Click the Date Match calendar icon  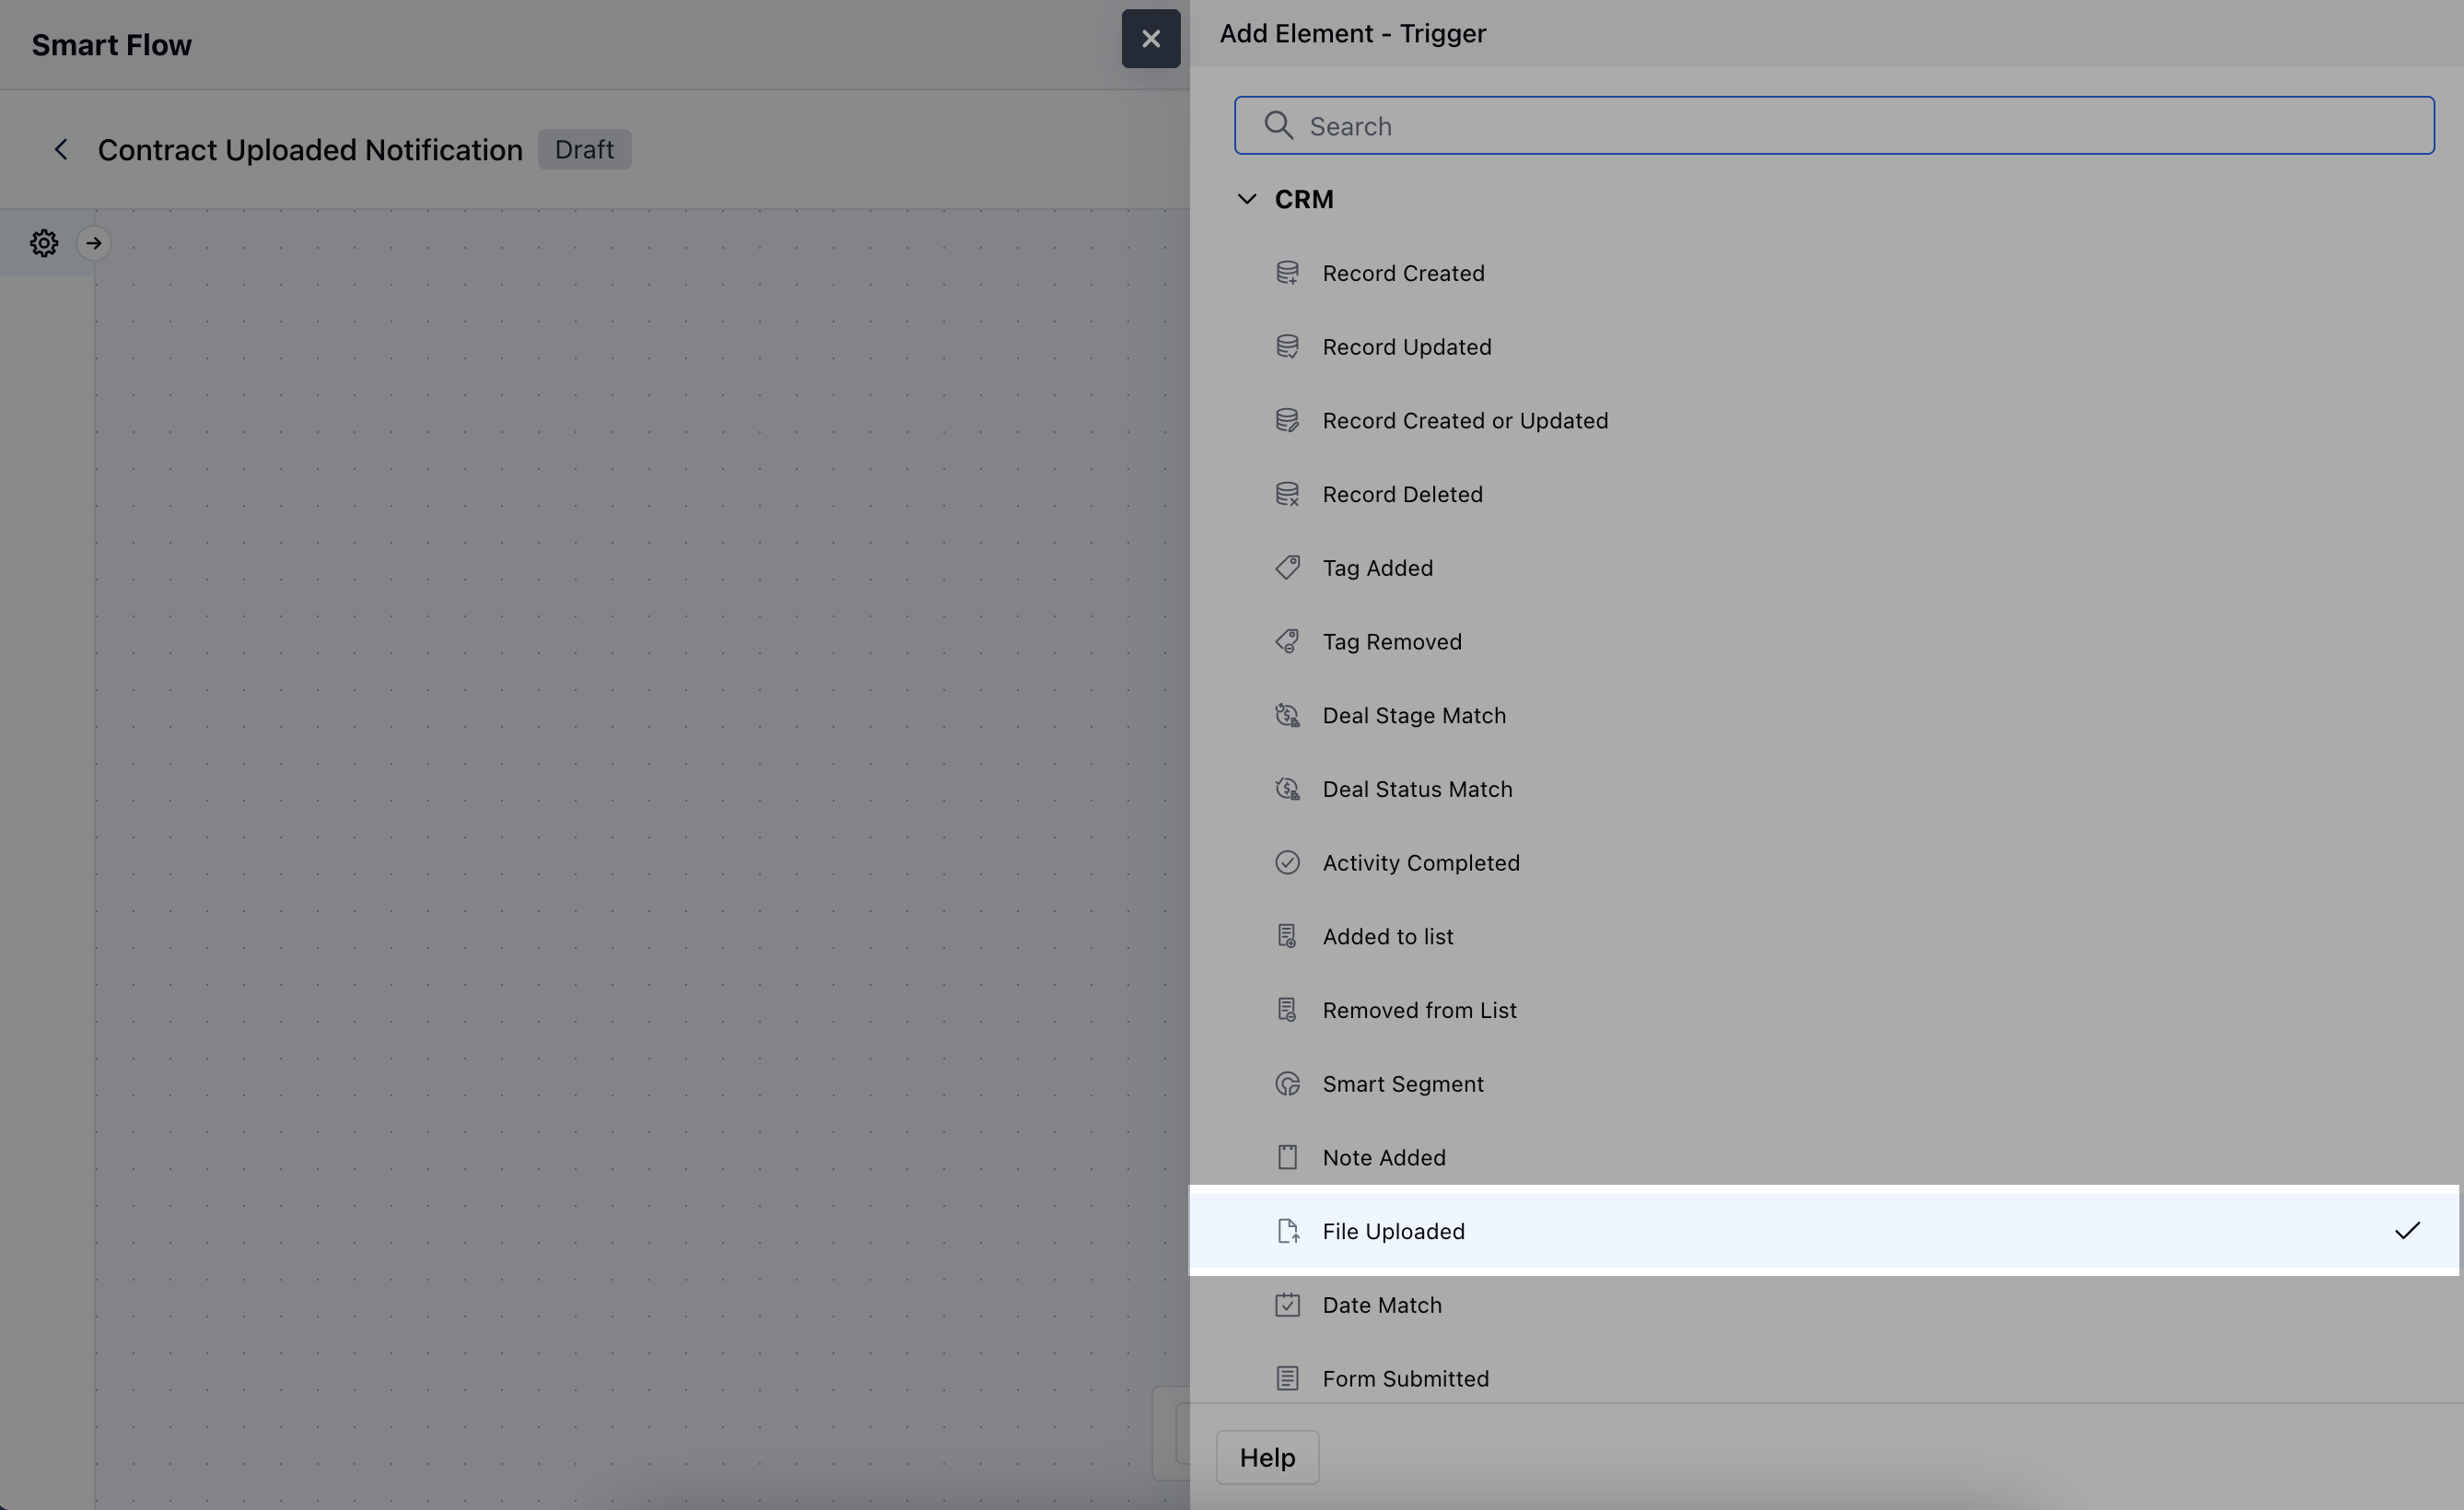(1287, 1305)
